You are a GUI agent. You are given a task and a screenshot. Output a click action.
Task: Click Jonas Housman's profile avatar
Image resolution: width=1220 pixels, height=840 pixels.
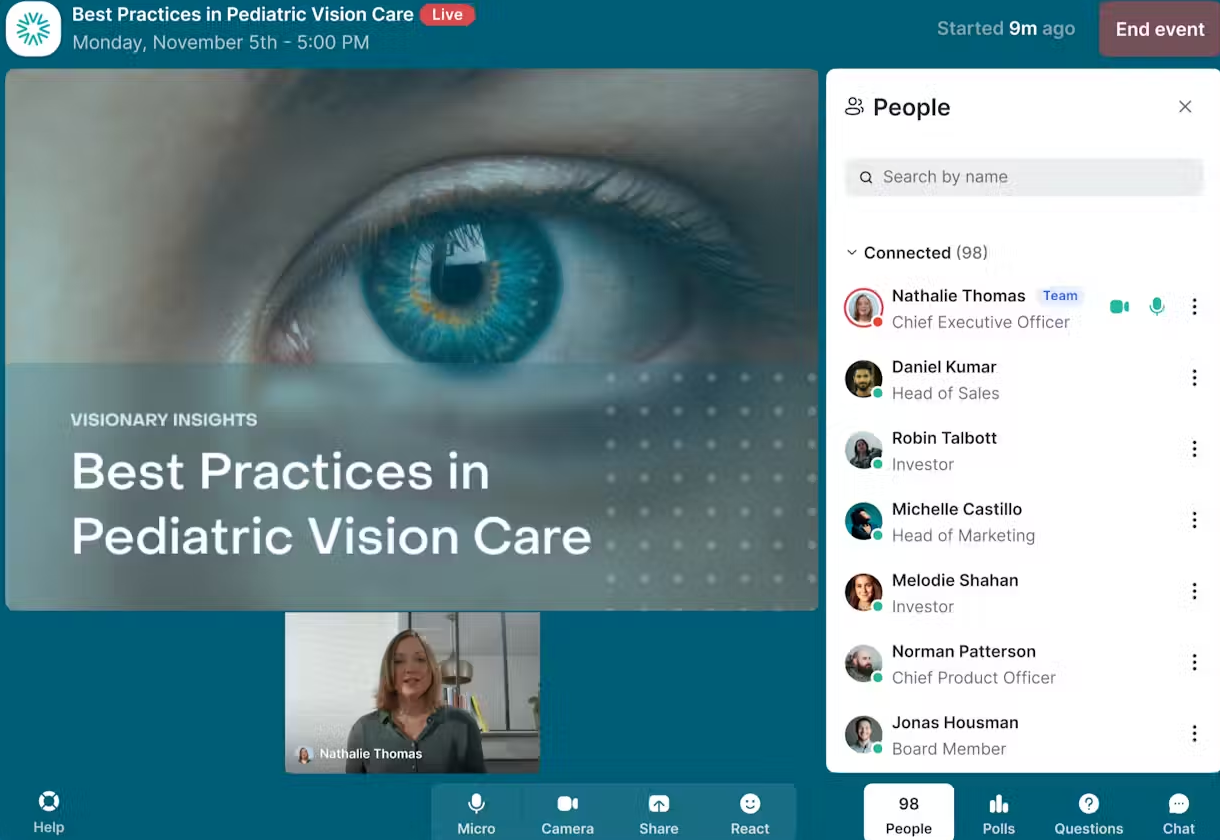click(x=863, y=735)
